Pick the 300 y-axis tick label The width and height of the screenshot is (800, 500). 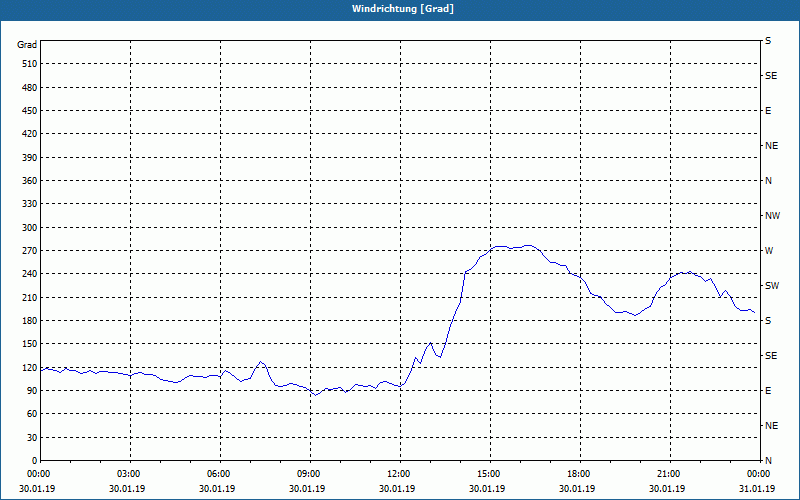pos(30,228)
